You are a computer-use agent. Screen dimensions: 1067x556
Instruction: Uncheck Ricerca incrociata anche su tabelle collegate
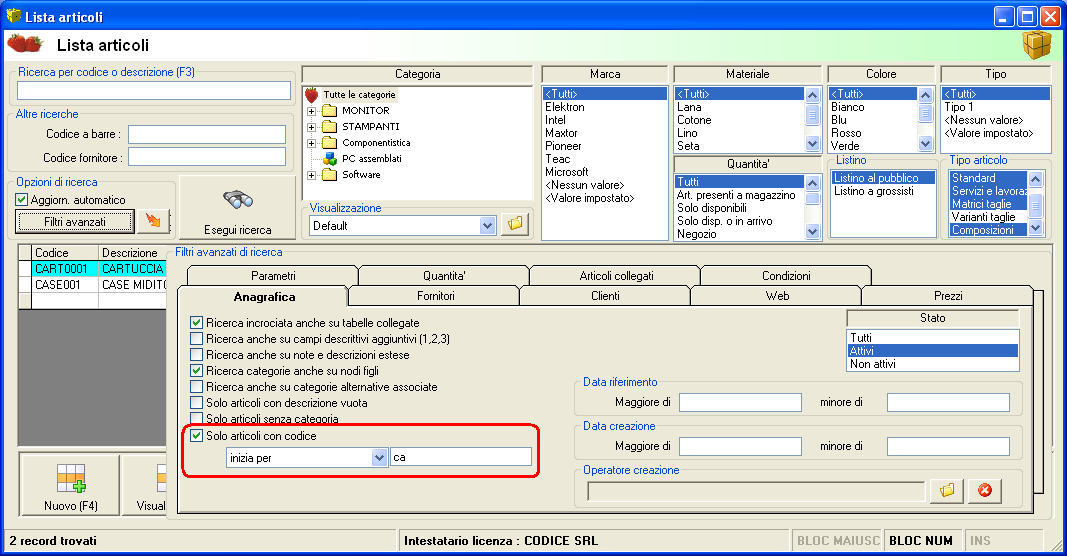(x=197, y=323)
